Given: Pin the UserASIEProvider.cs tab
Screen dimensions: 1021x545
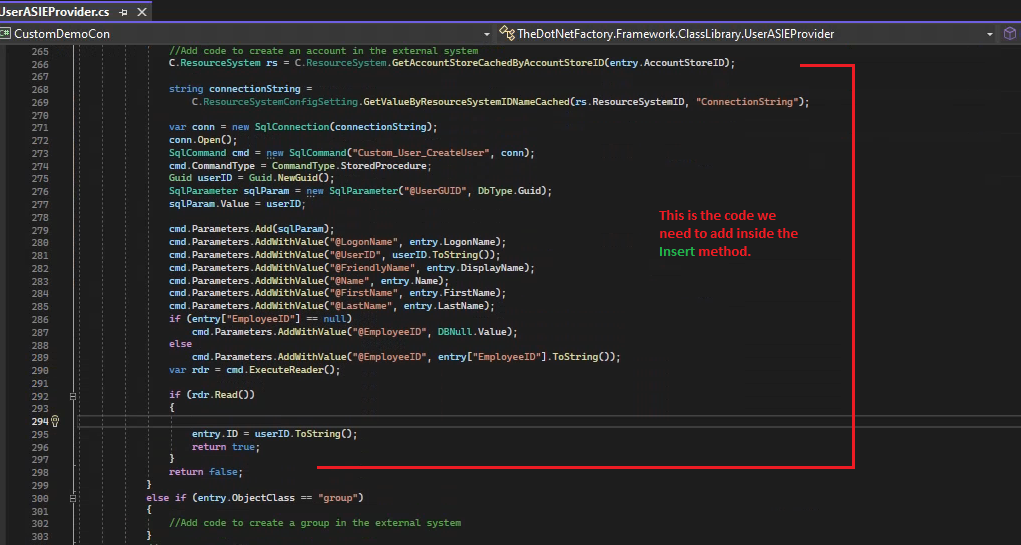Looking at the screenshot, I should [x=124, y=12].
